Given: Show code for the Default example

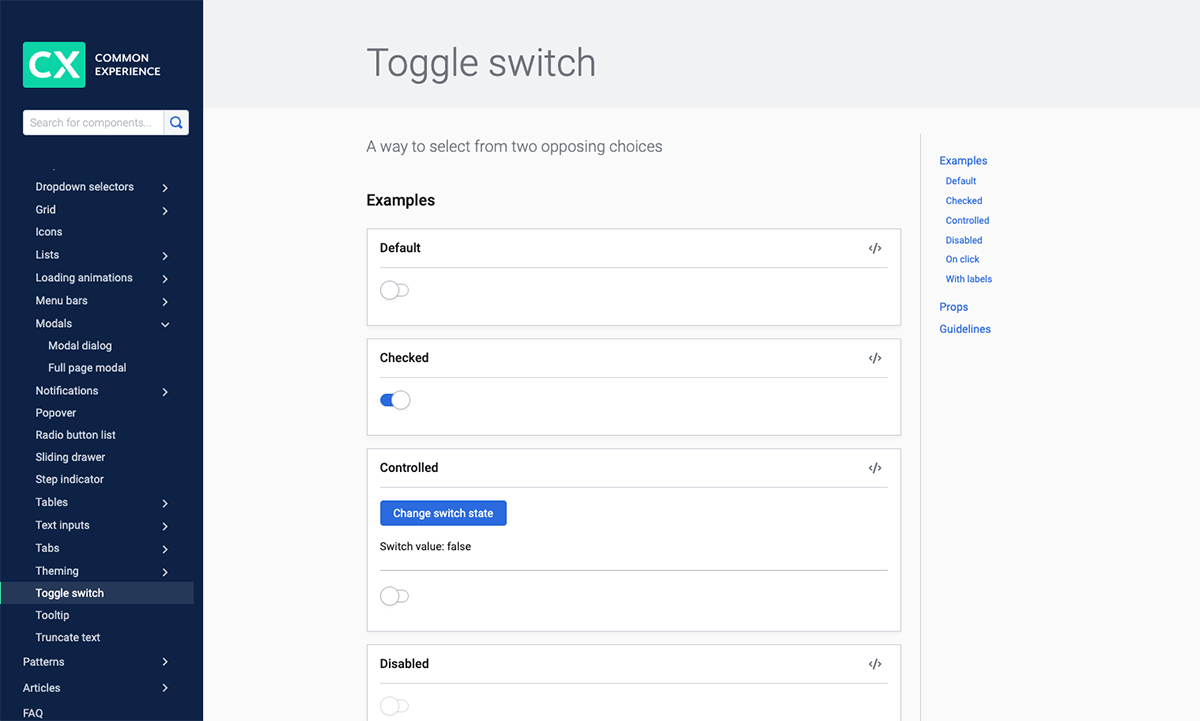Looking at the screenshot, I should click(875, 248).
